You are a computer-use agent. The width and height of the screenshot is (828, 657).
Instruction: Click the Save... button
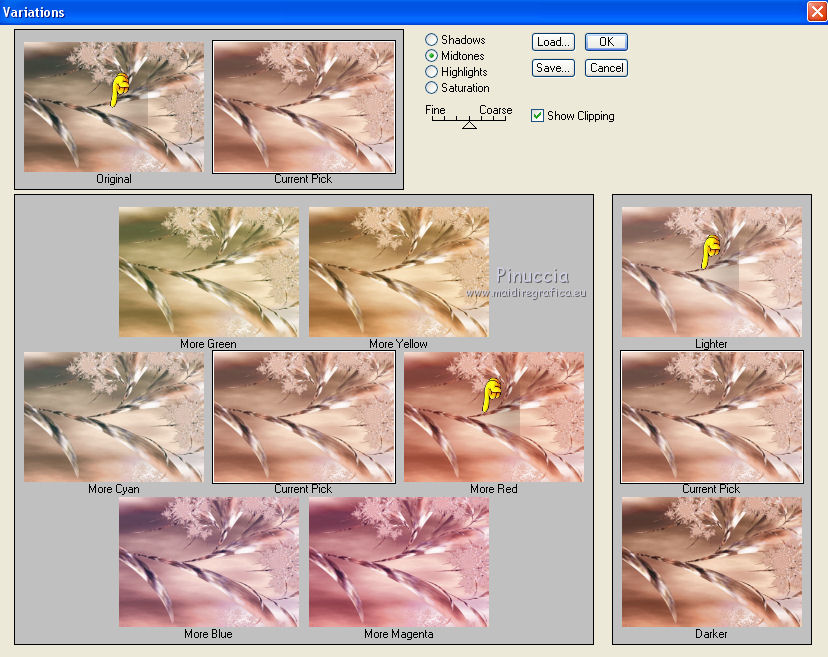(553, 68)
